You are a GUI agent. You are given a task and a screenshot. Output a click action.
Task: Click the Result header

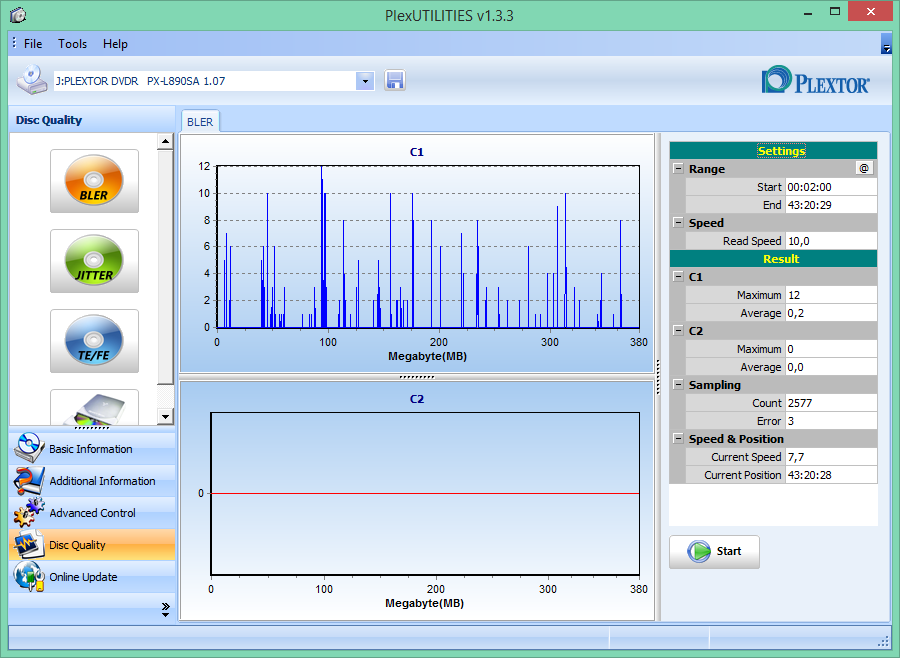pyautogui.click(x=773, y=258)
